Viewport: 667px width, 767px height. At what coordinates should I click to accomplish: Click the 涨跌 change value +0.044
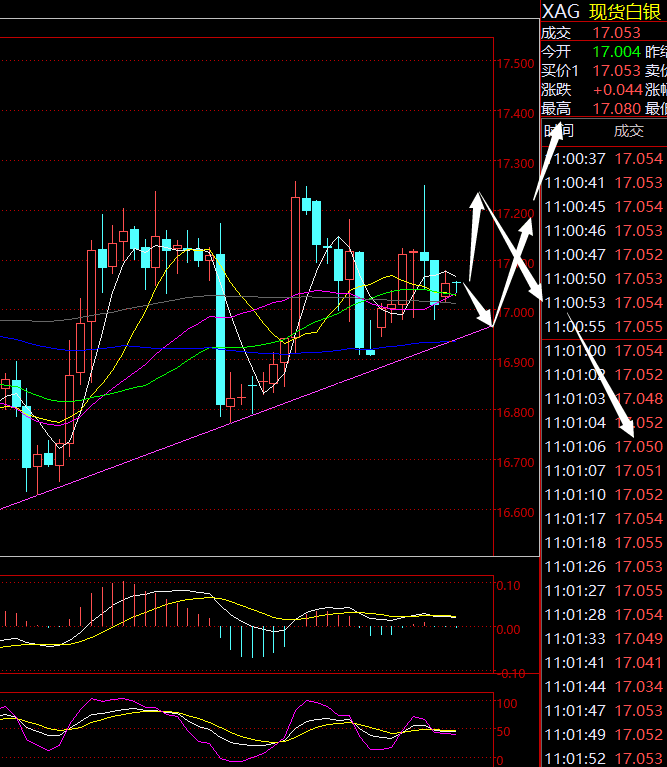(x=618, y=90)
